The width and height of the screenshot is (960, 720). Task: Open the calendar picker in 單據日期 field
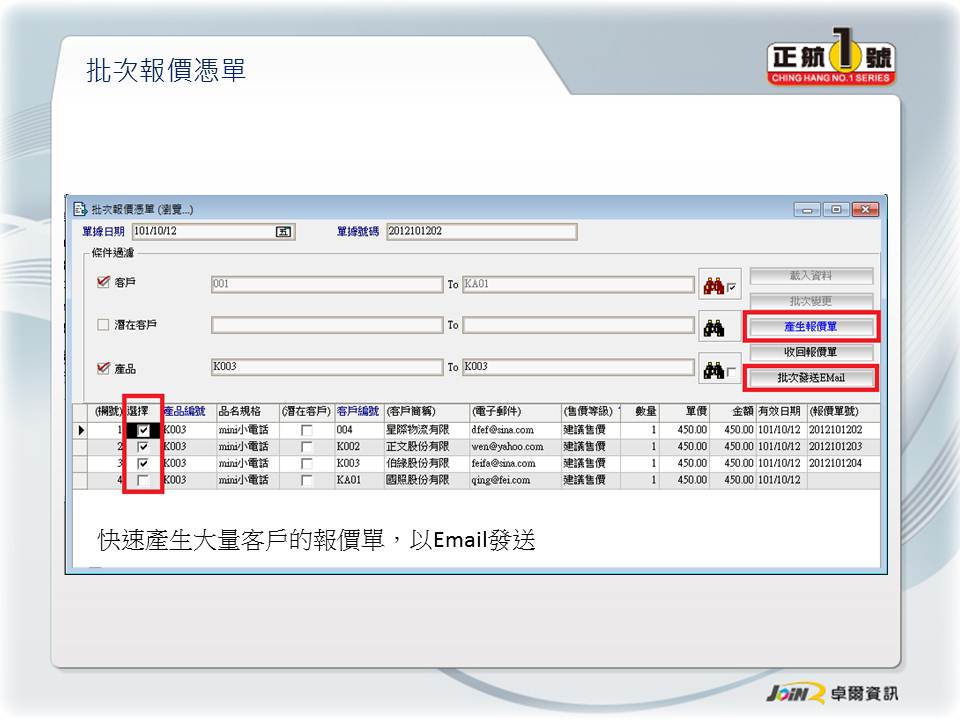(x=283, y=232)
